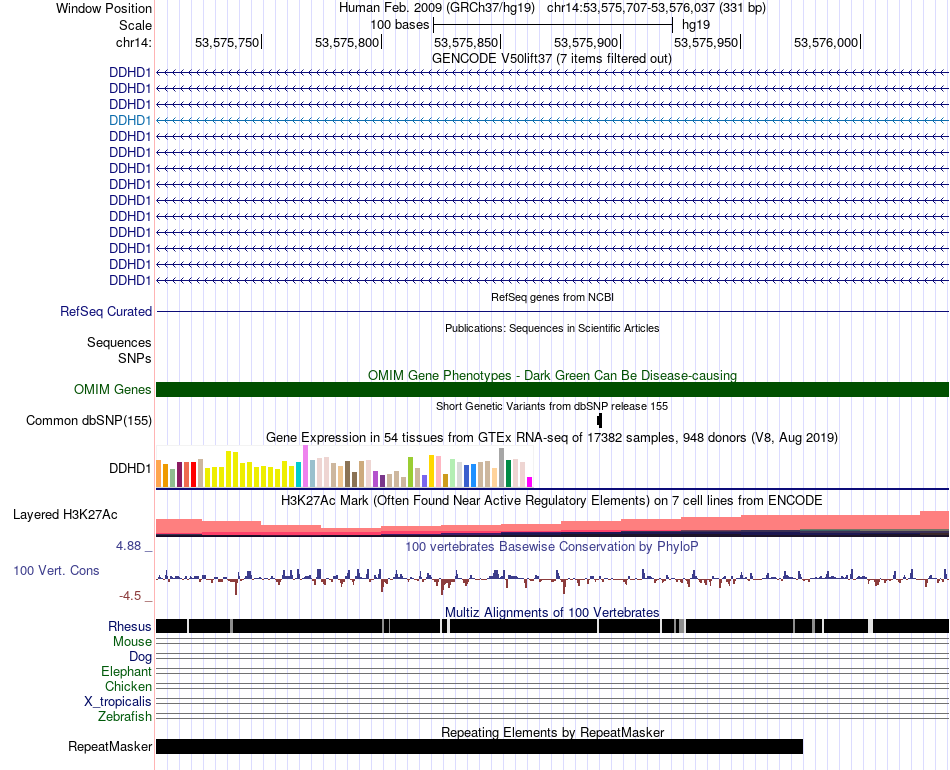Open the GENCODE V50lift37 track title
This screenshot has height=770, width=950.
tap(551, 59)
